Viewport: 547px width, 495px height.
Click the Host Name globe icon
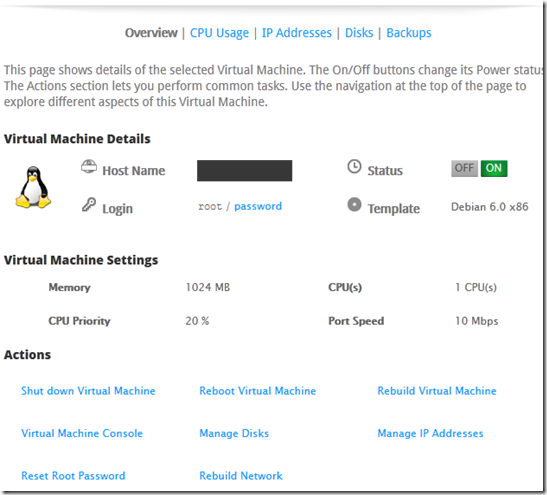tap(89, 166)
